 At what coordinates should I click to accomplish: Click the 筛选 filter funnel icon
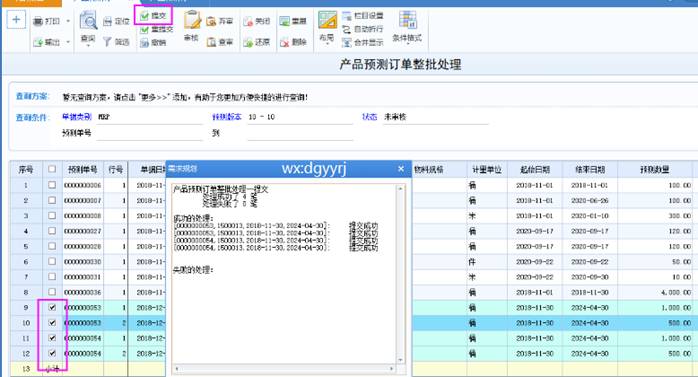tap(107, 42)
